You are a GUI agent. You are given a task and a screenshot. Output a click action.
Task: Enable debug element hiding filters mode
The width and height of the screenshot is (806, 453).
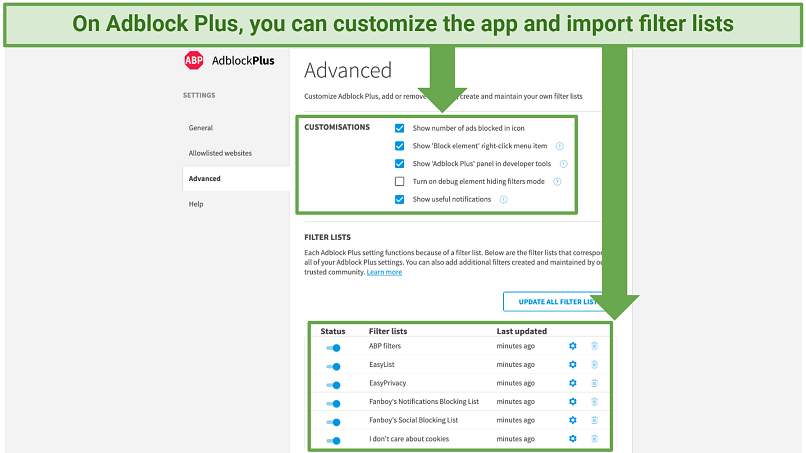399,182
